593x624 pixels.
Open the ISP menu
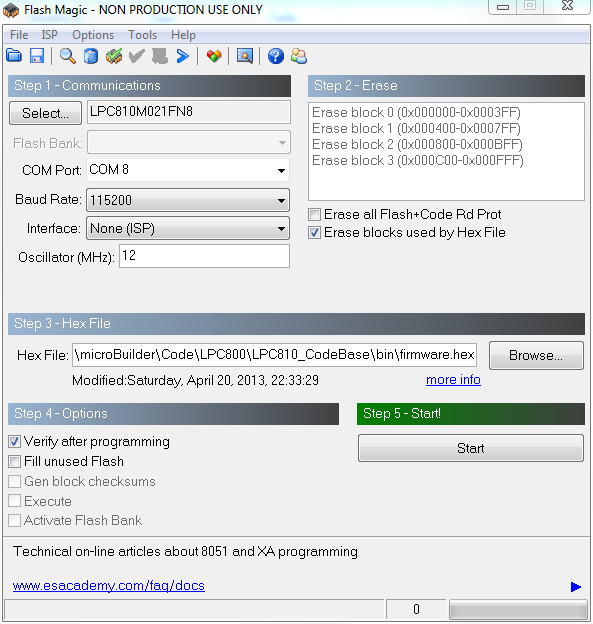tap(49, 35)
